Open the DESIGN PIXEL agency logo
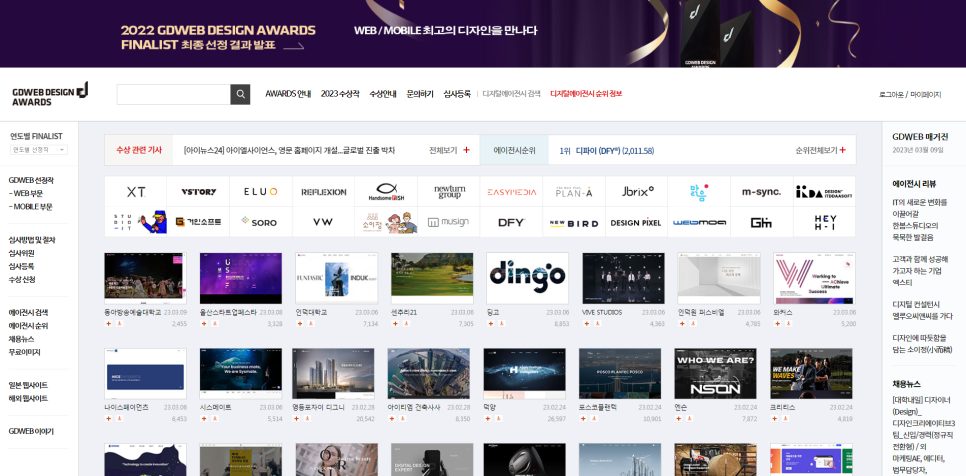This screenshot has width=966, height=476. click(637, 222)
